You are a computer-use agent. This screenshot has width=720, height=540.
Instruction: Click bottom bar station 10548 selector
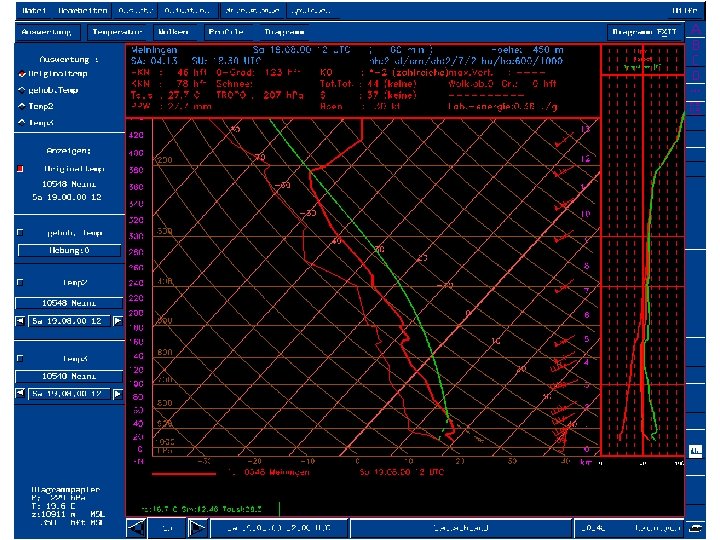click(629, 528)
